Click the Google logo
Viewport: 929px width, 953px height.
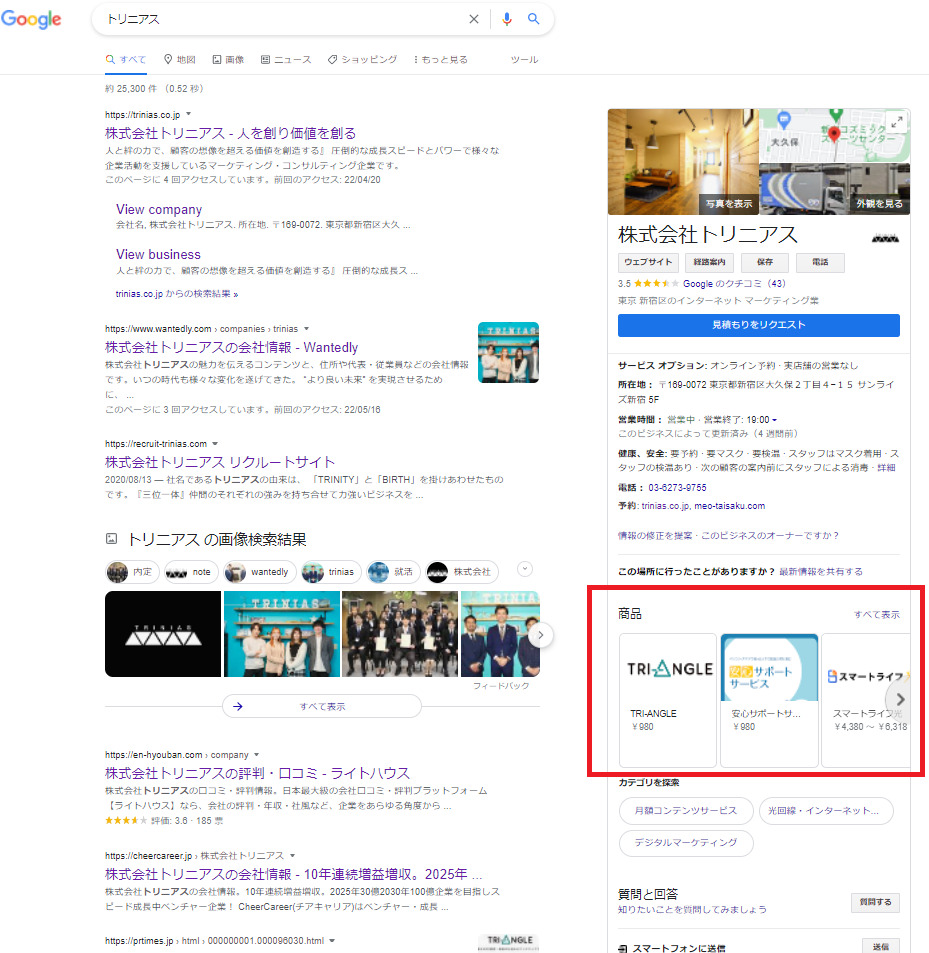click(x=31, y=19)
